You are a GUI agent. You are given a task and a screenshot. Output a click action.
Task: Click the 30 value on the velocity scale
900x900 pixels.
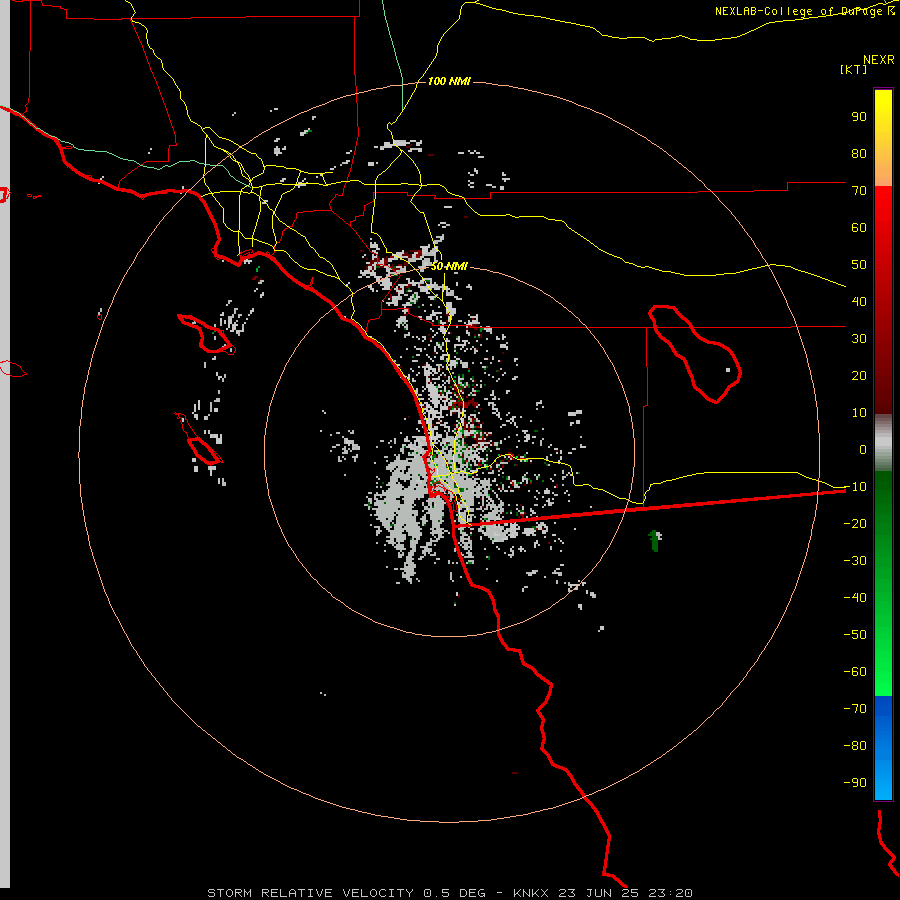(859, 339)
